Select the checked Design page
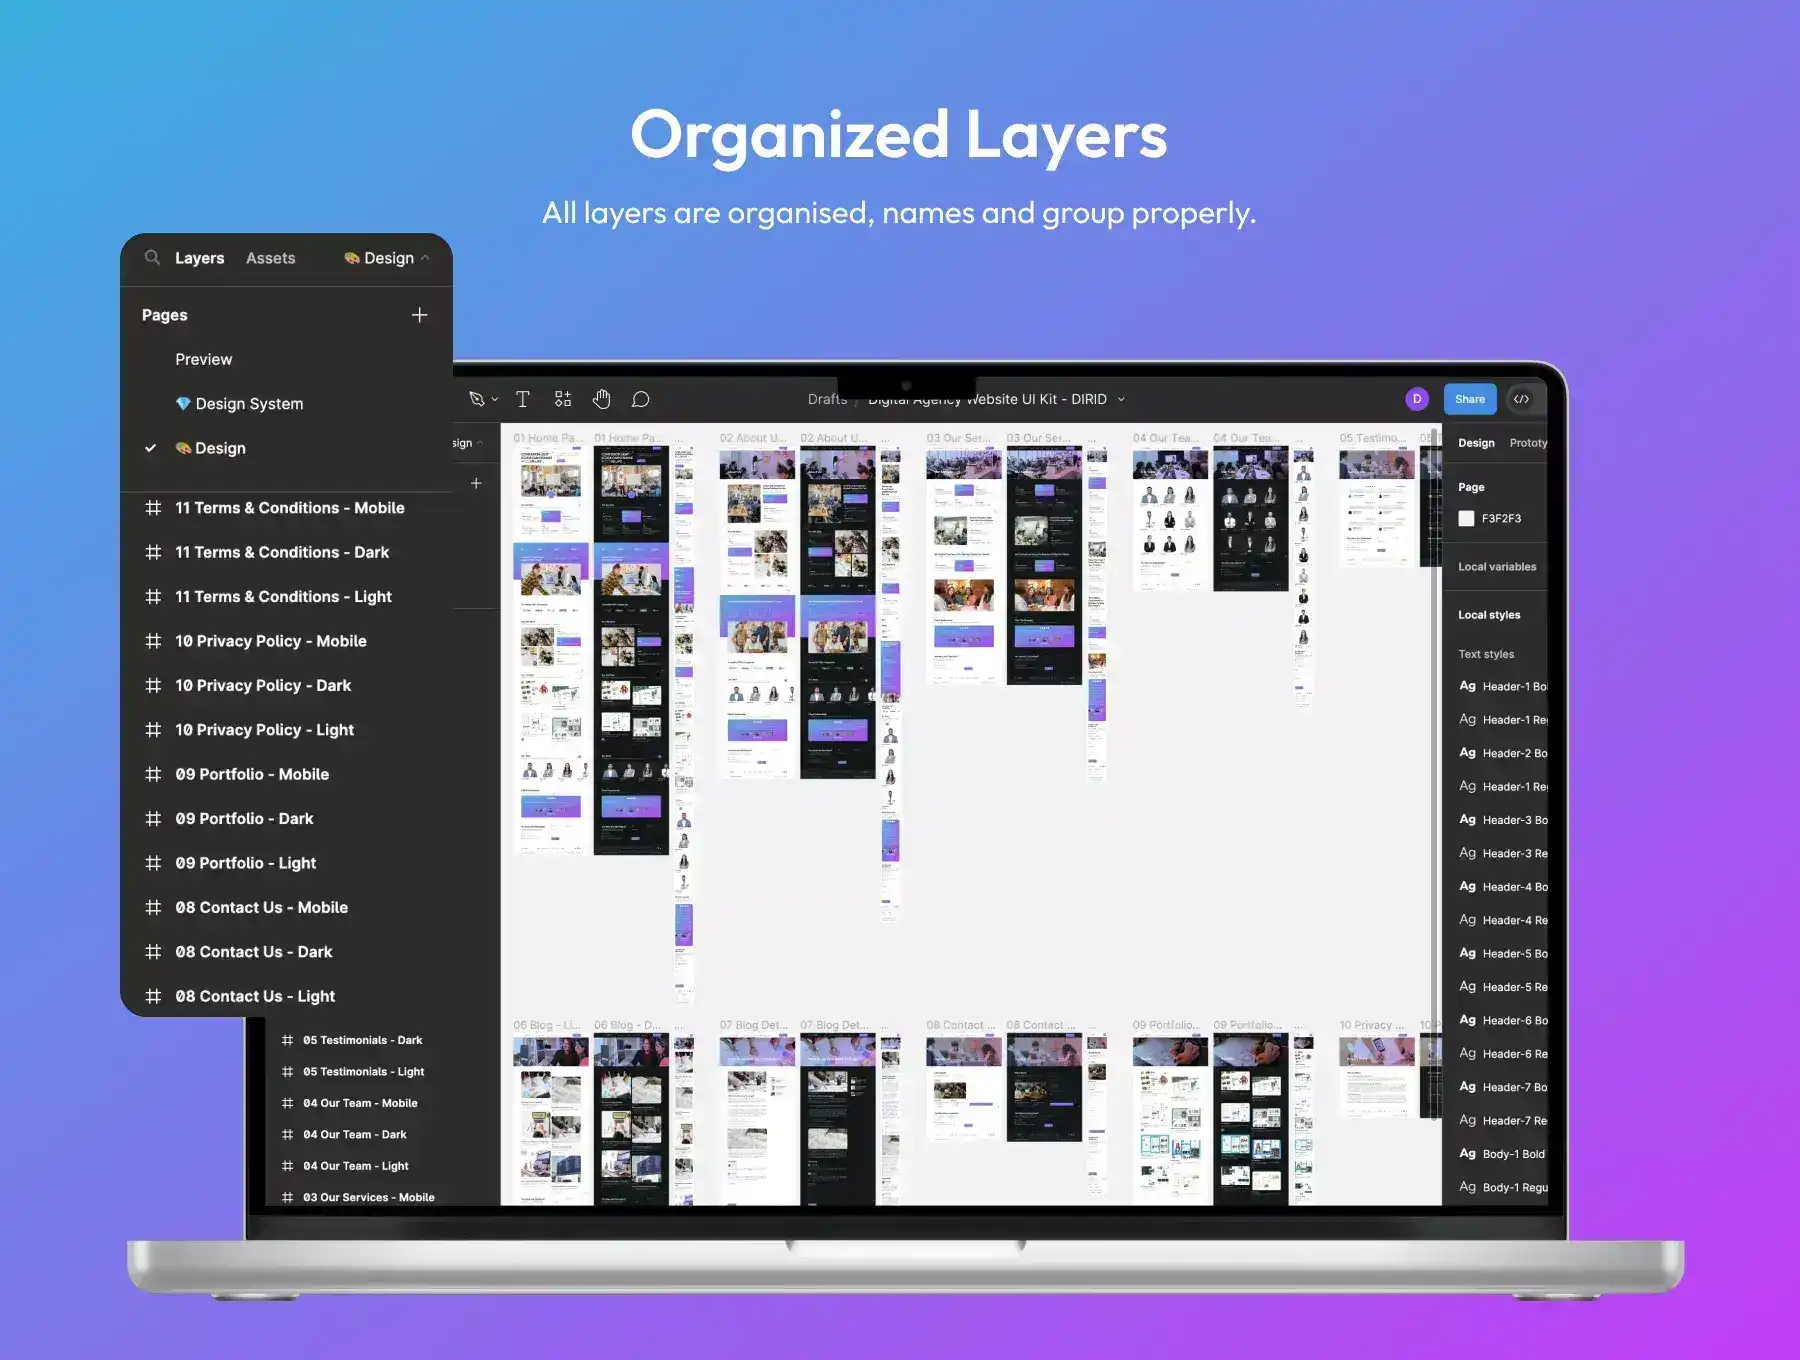 (x=220, y=448)
